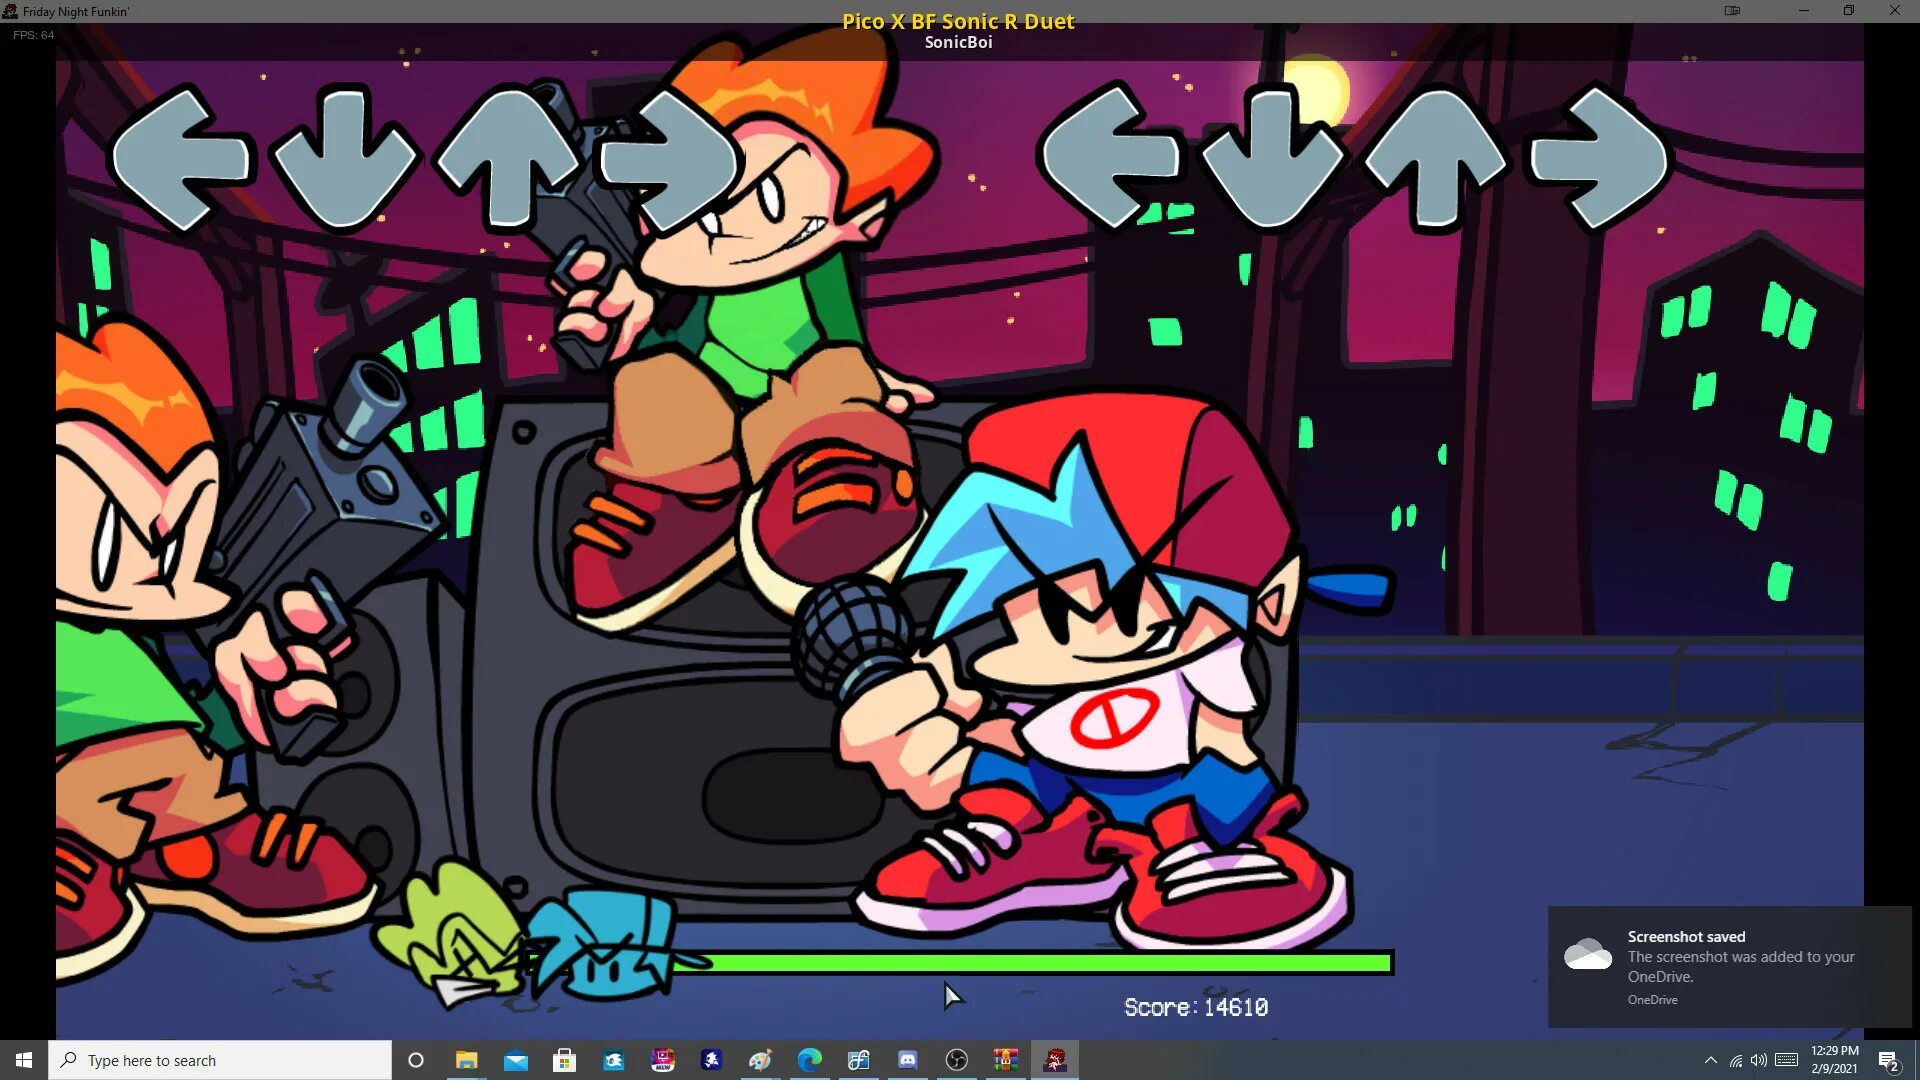Open the Action Center notifications
Screen dimensions: 1920x1080
1888,1060
